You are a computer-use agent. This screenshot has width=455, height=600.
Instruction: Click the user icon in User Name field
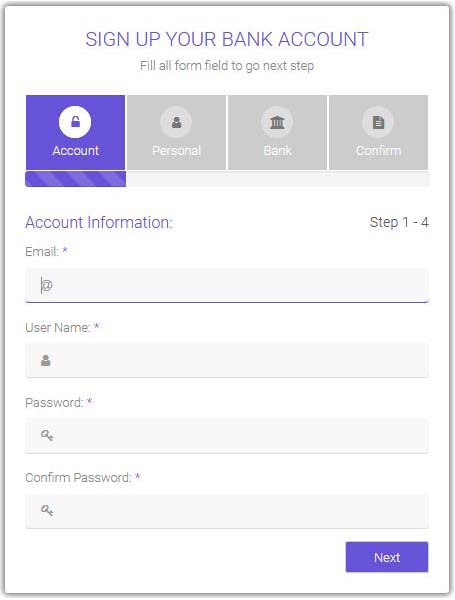coord(46,360)
